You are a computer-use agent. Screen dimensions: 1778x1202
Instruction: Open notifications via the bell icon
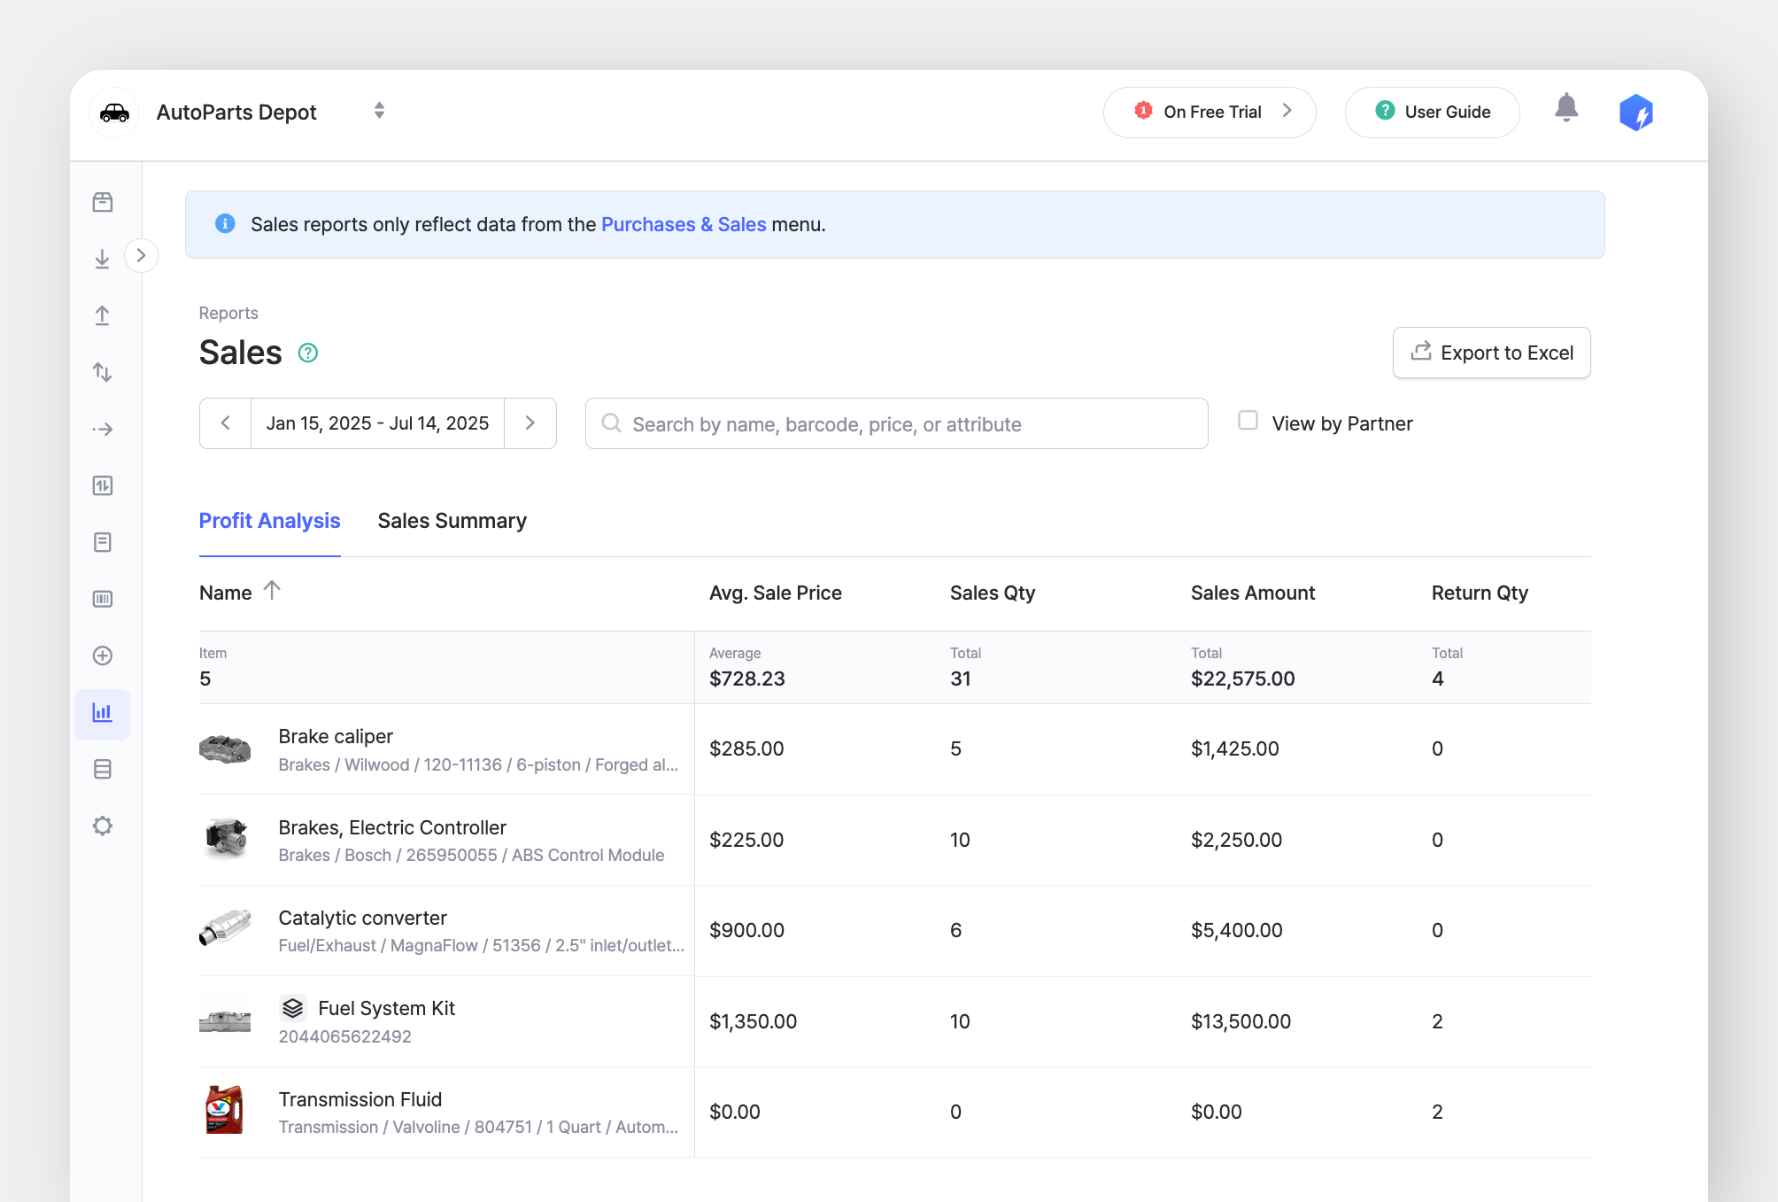[1566, 108]
